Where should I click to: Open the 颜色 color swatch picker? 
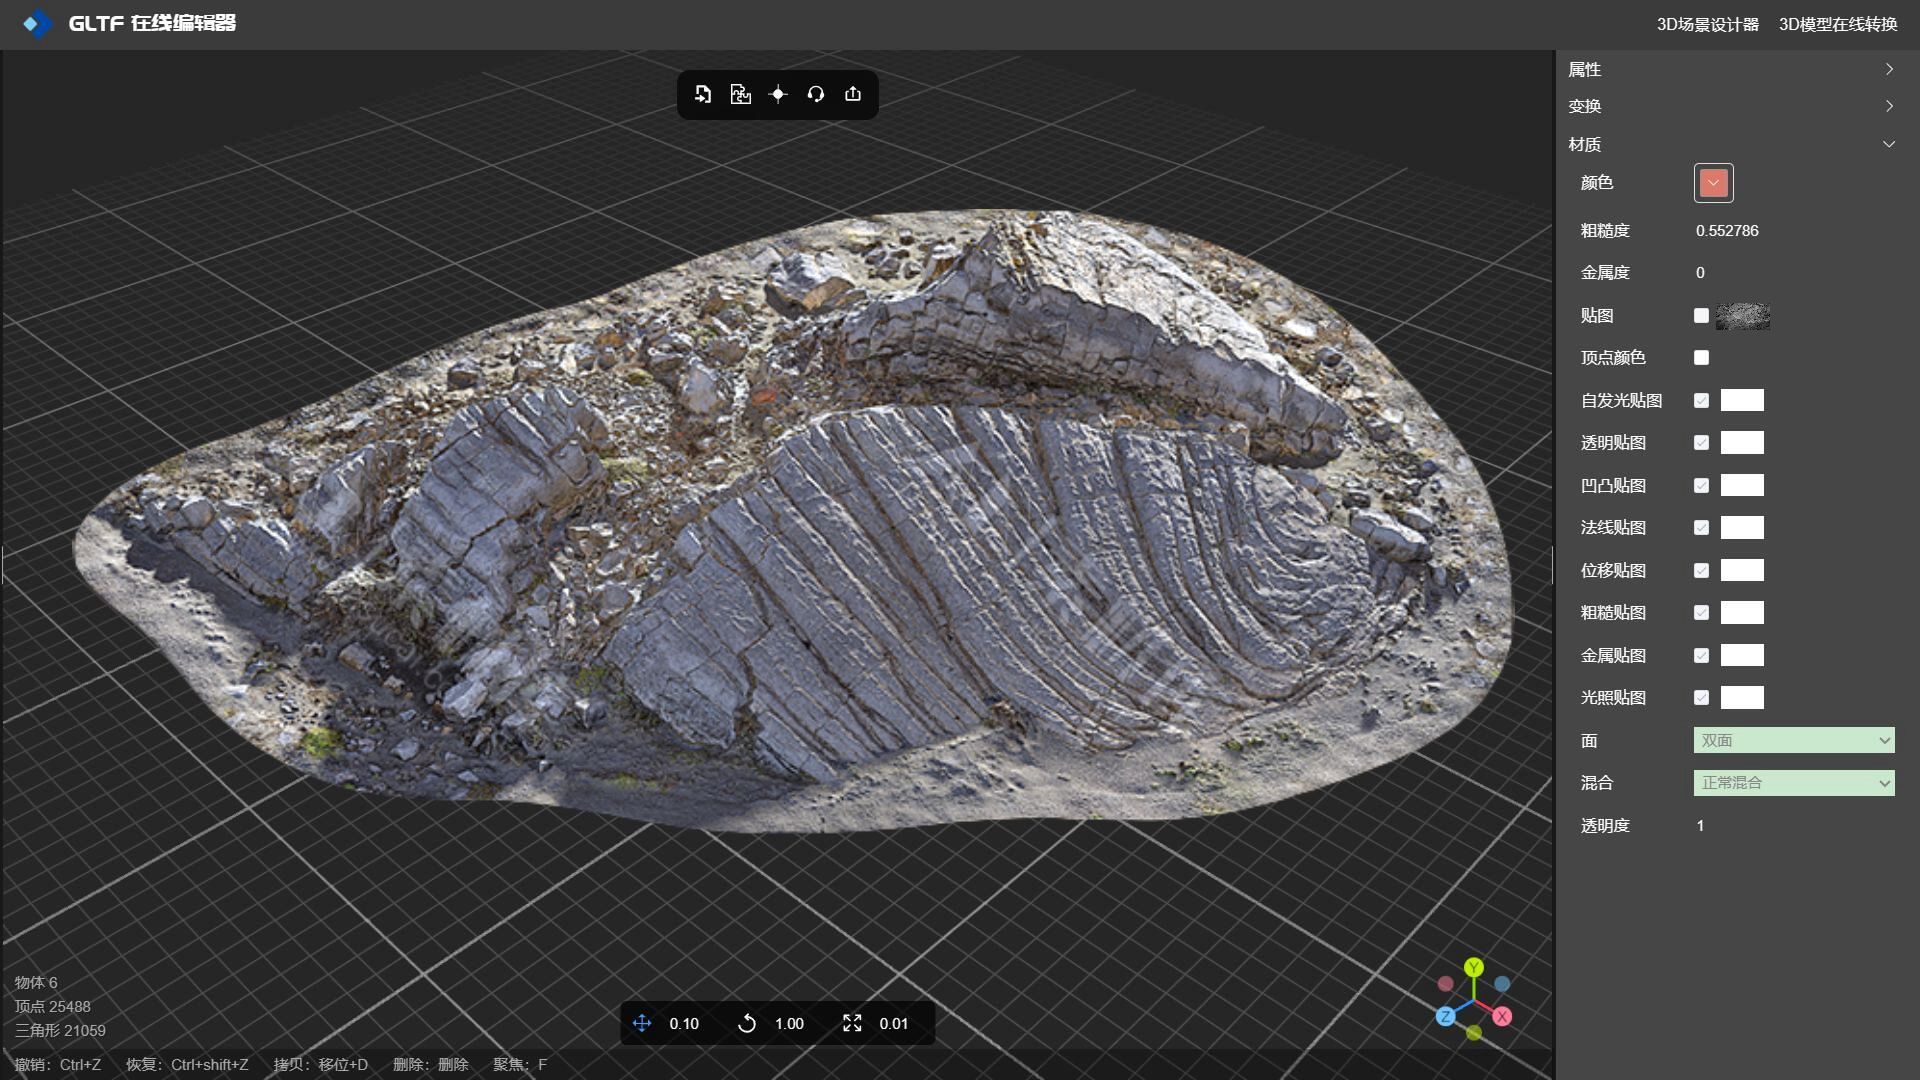point(1713,183)
